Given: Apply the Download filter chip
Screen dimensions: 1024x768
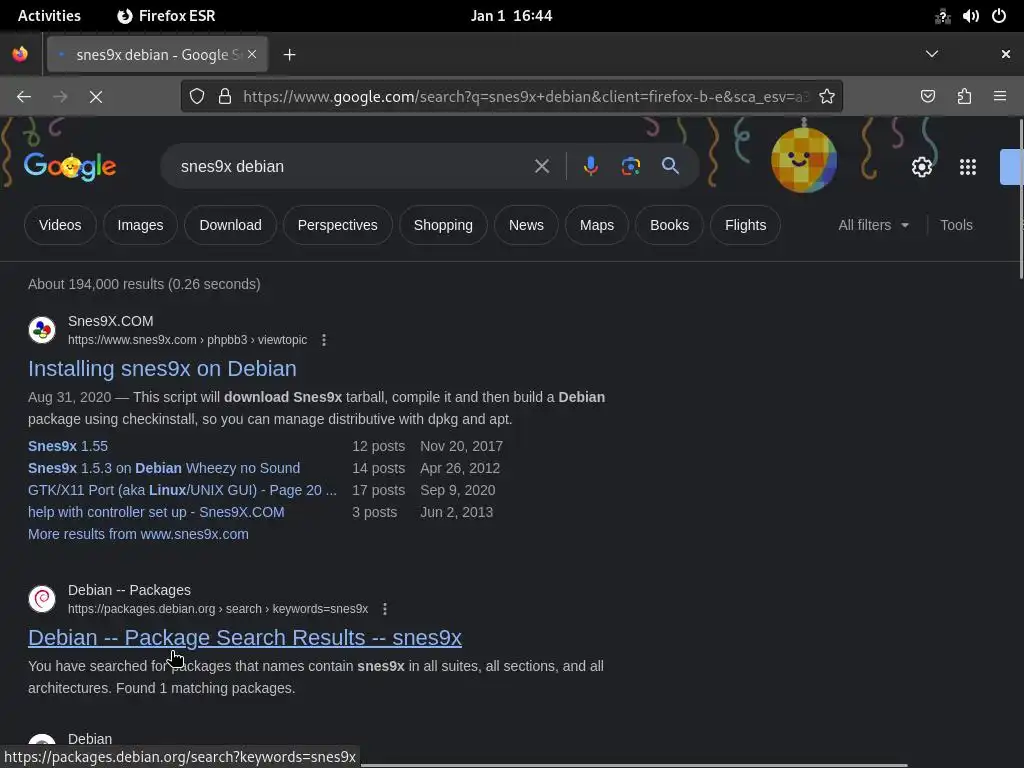Looking at the screenshot, I should coord(231,225).
